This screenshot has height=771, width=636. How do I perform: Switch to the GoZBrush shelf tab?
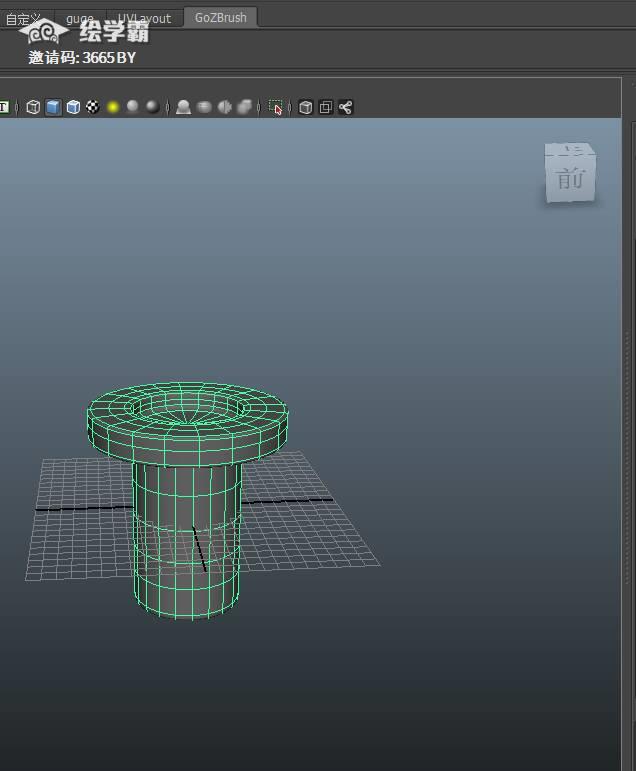point(220,18)
